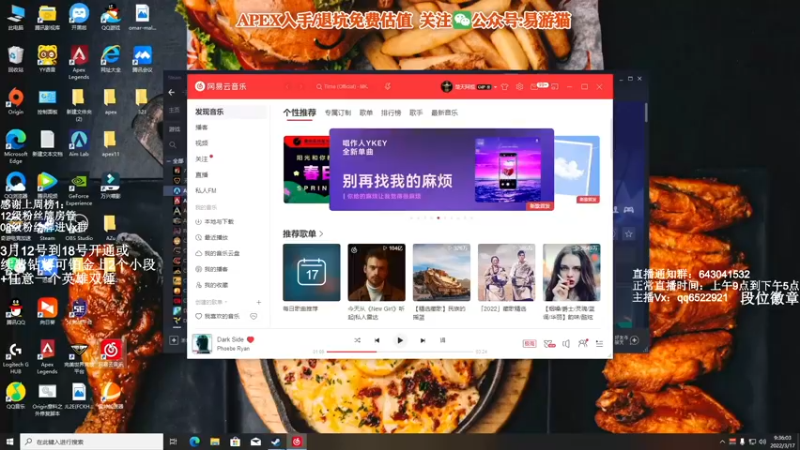Select the 歌手 tab
The width and height of the screenshot is (800, 450).
[x=416, y=113]
